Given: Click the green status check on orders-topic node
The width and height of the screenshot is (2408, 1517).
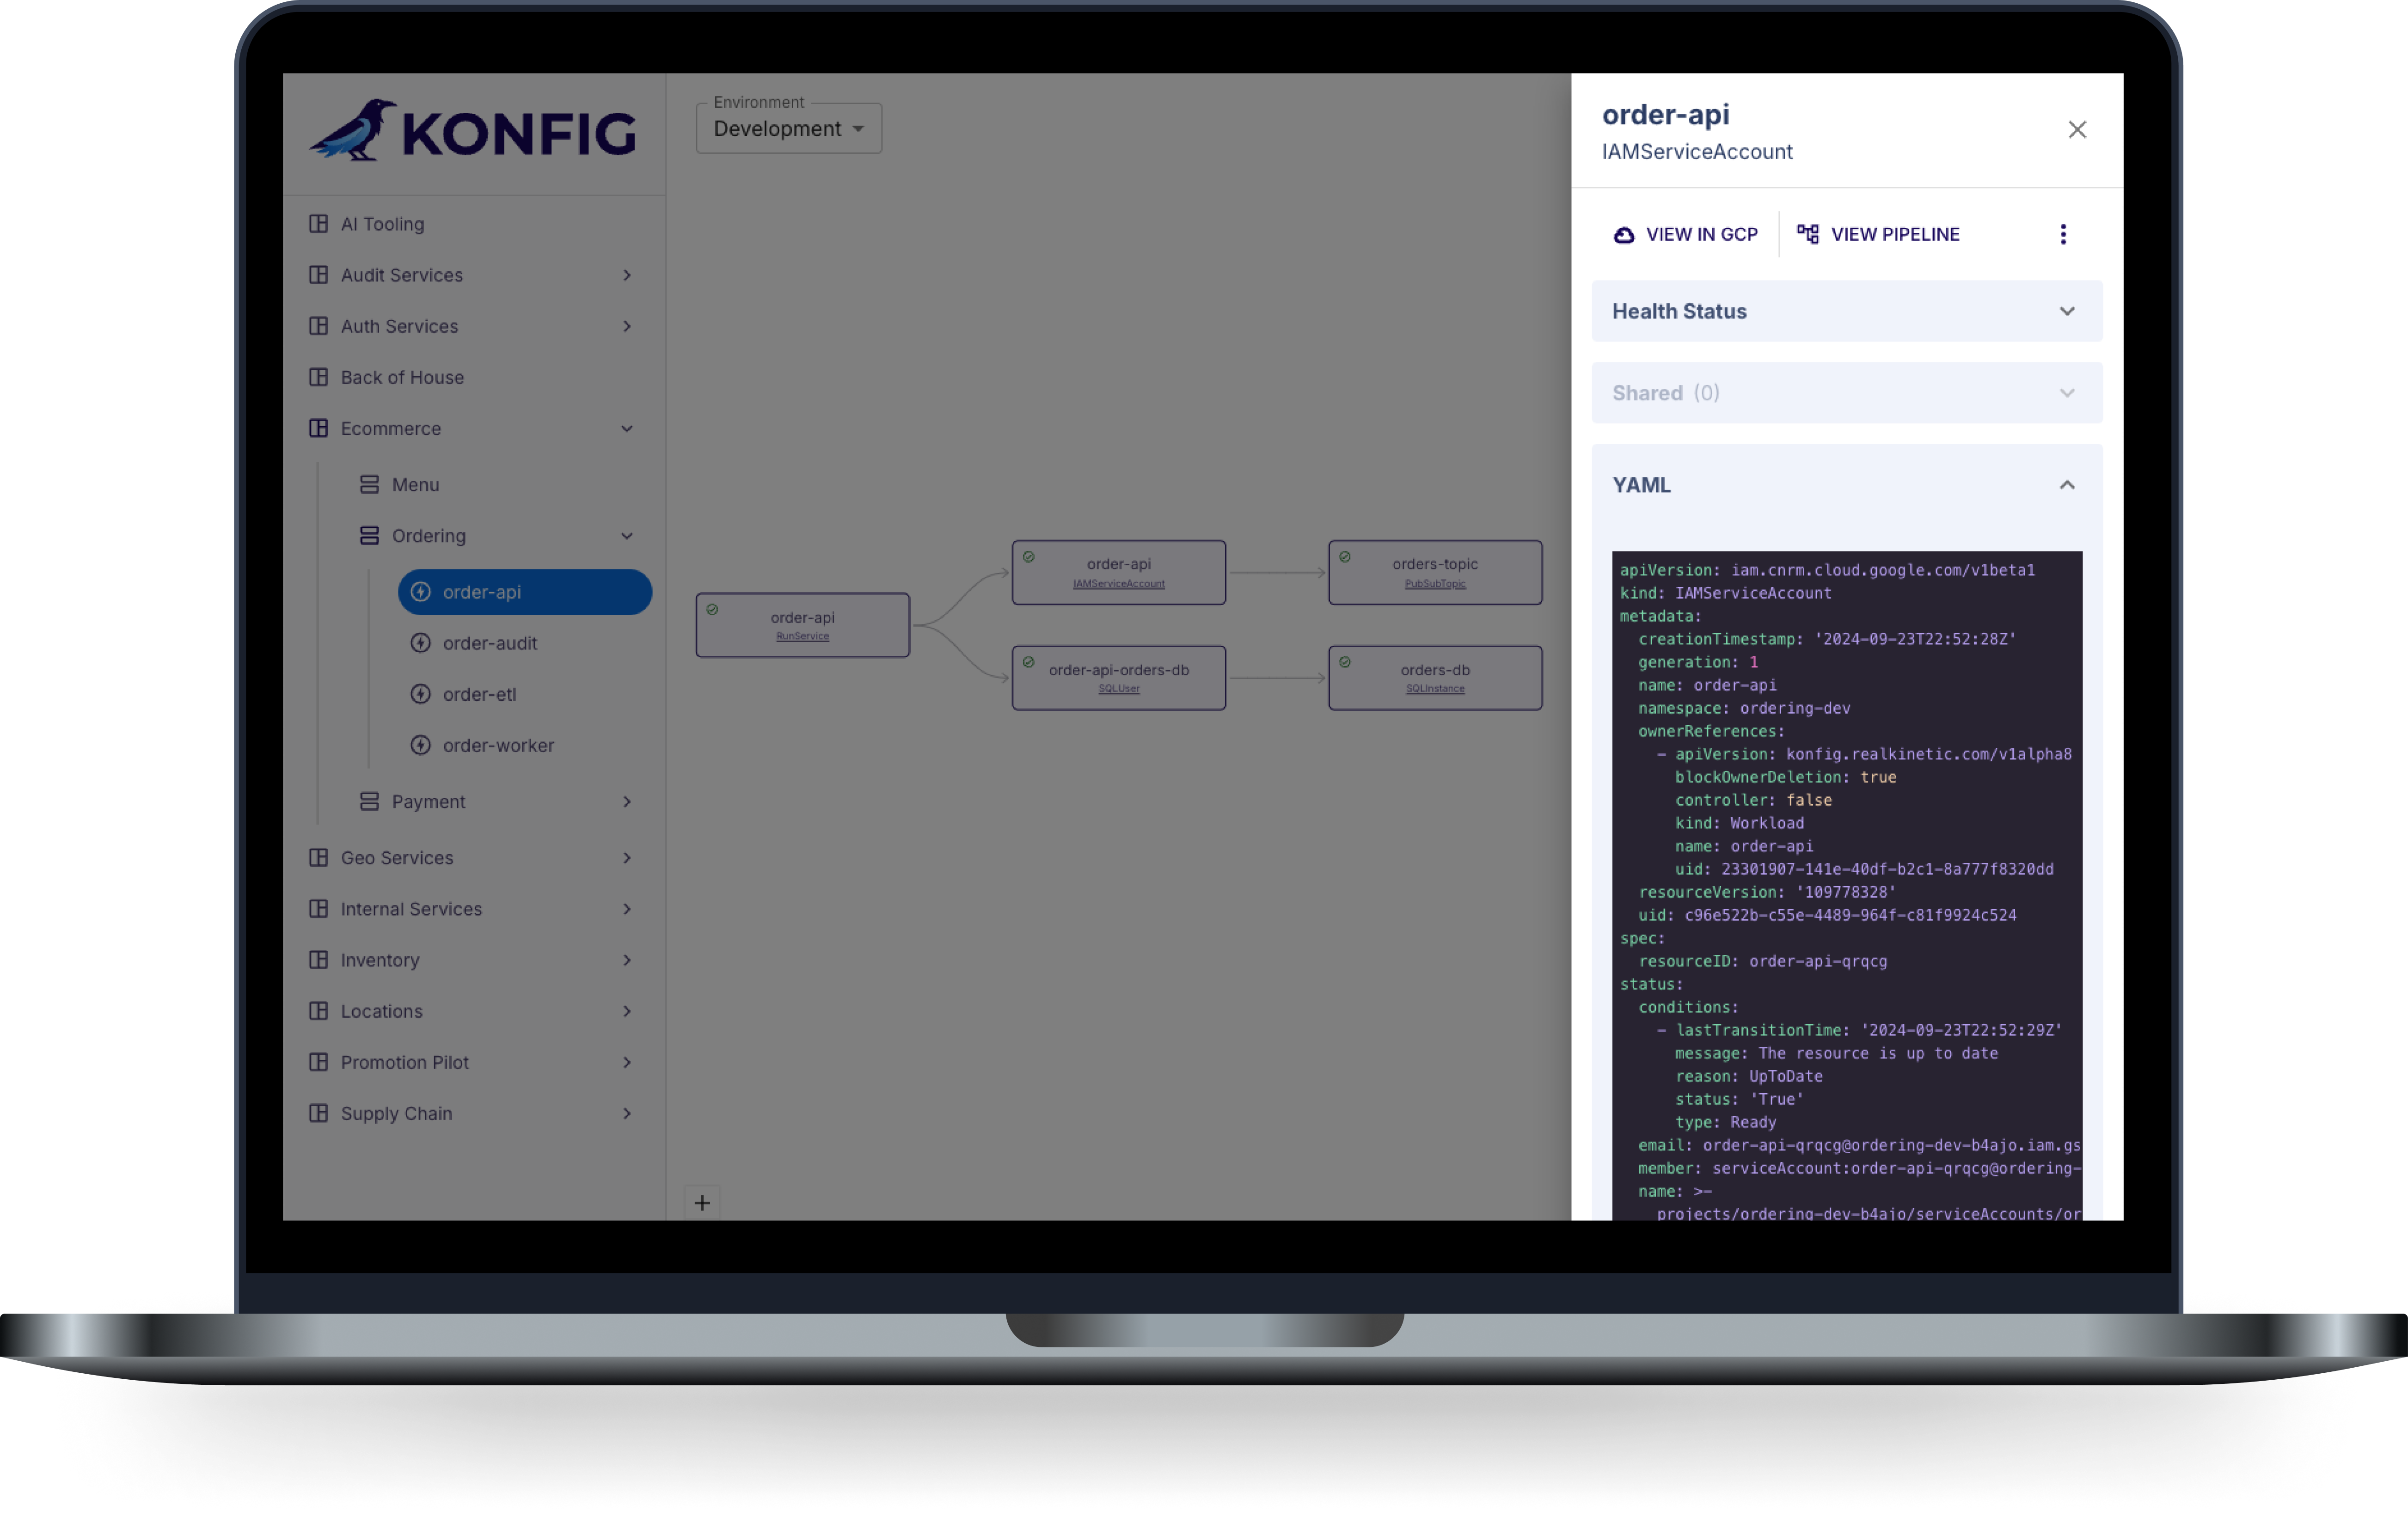Looking at the screenshot, I should [x=1345, y=557].
